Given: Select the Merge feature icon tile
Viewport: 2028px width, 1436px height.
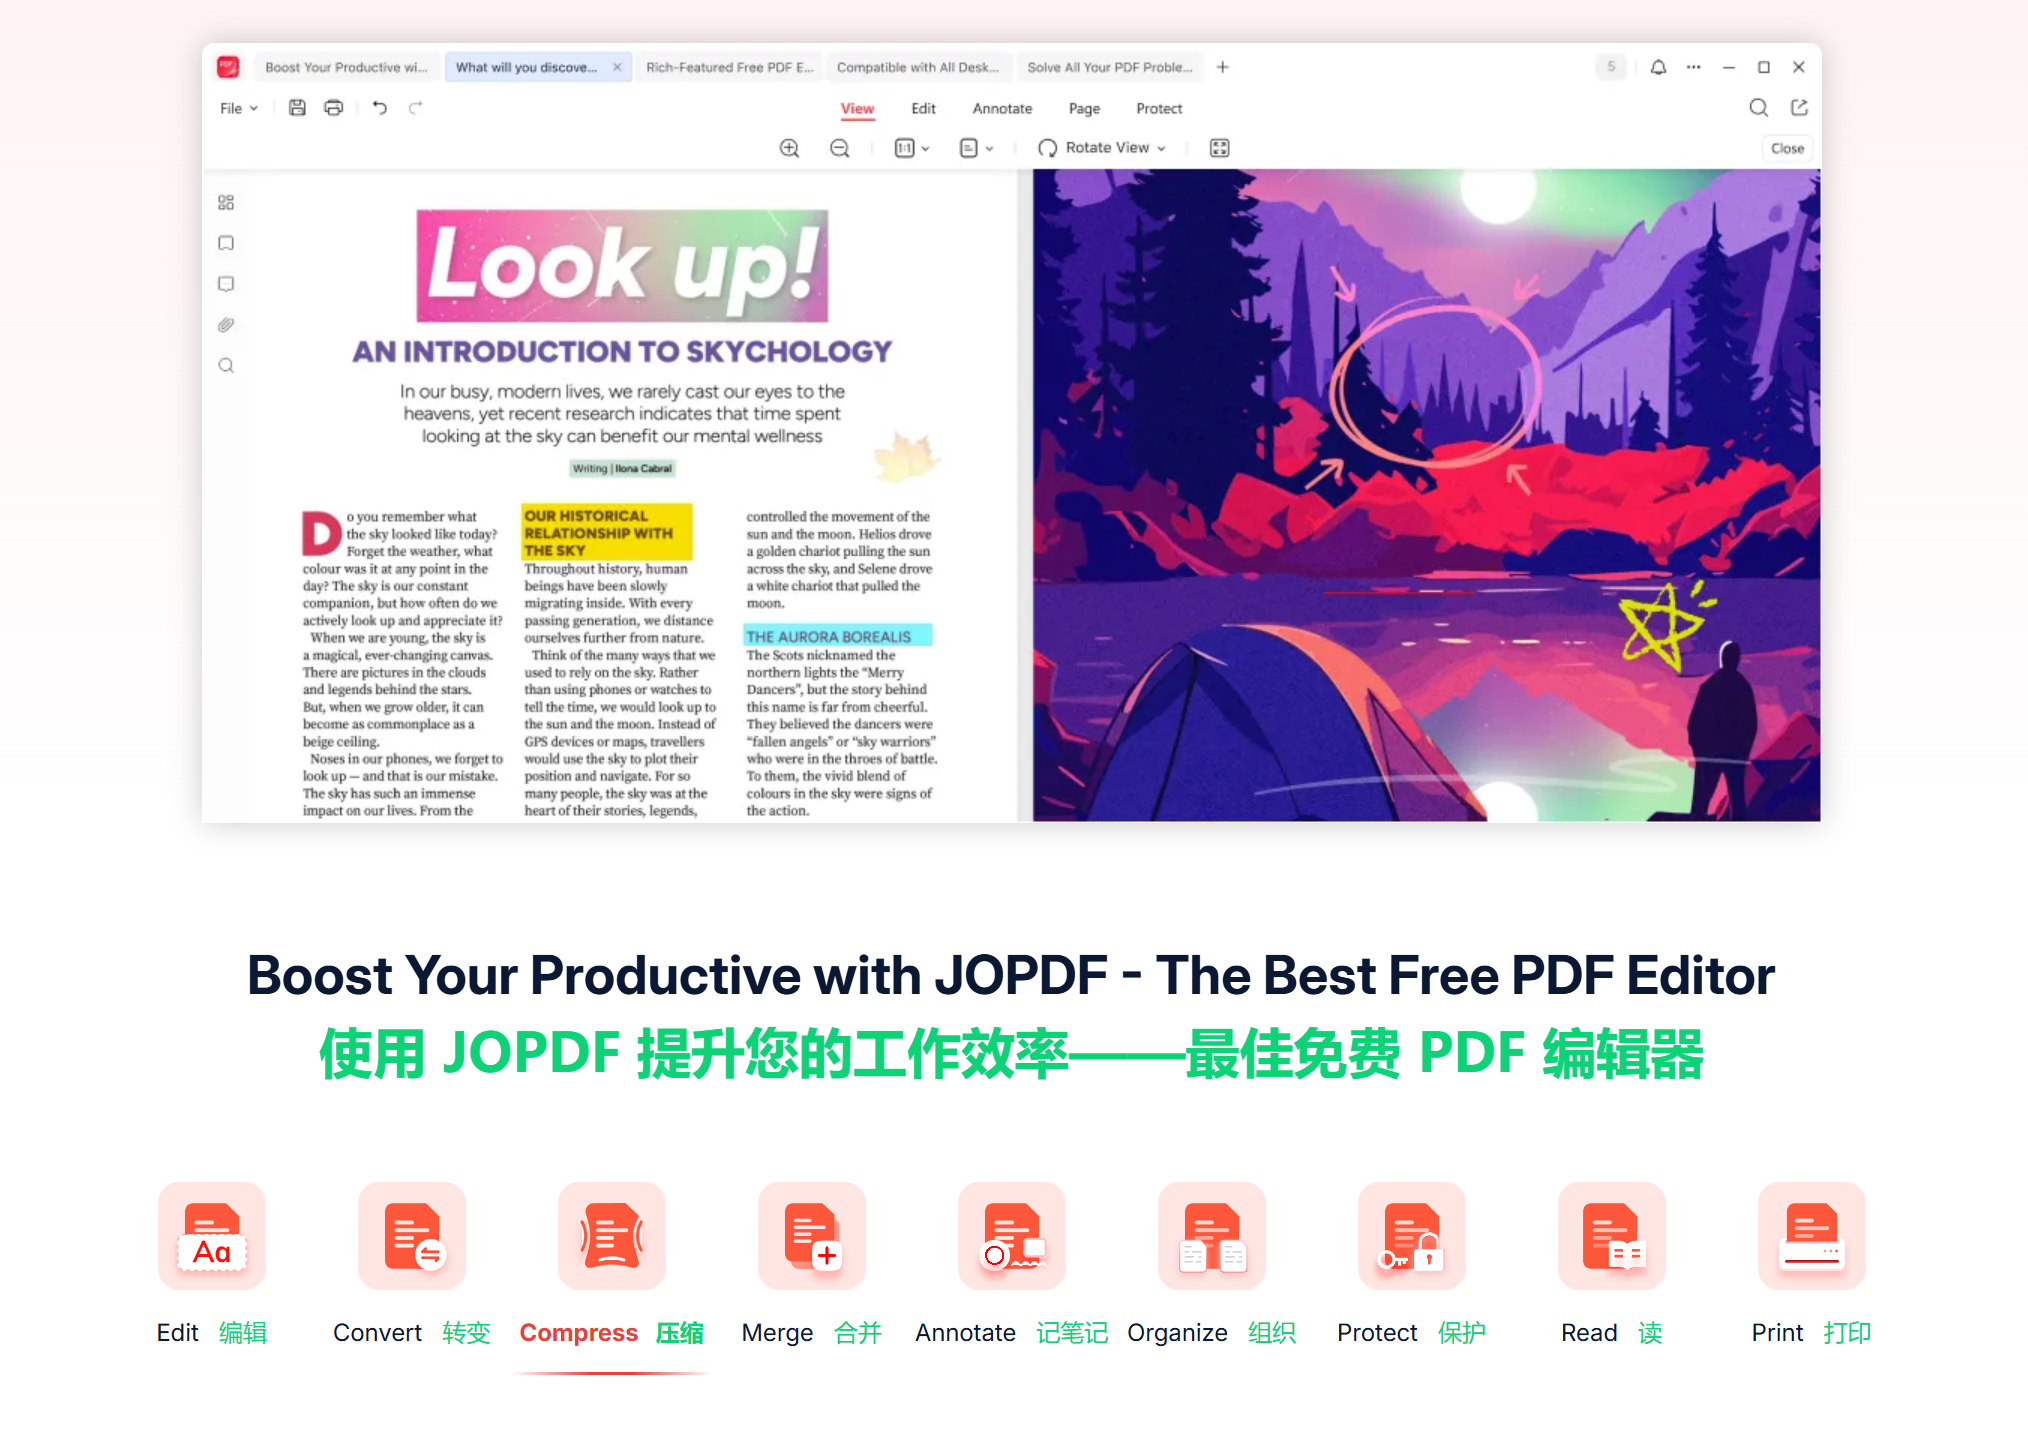Looking at the screenshot, I should click(x=811, y=1236).
